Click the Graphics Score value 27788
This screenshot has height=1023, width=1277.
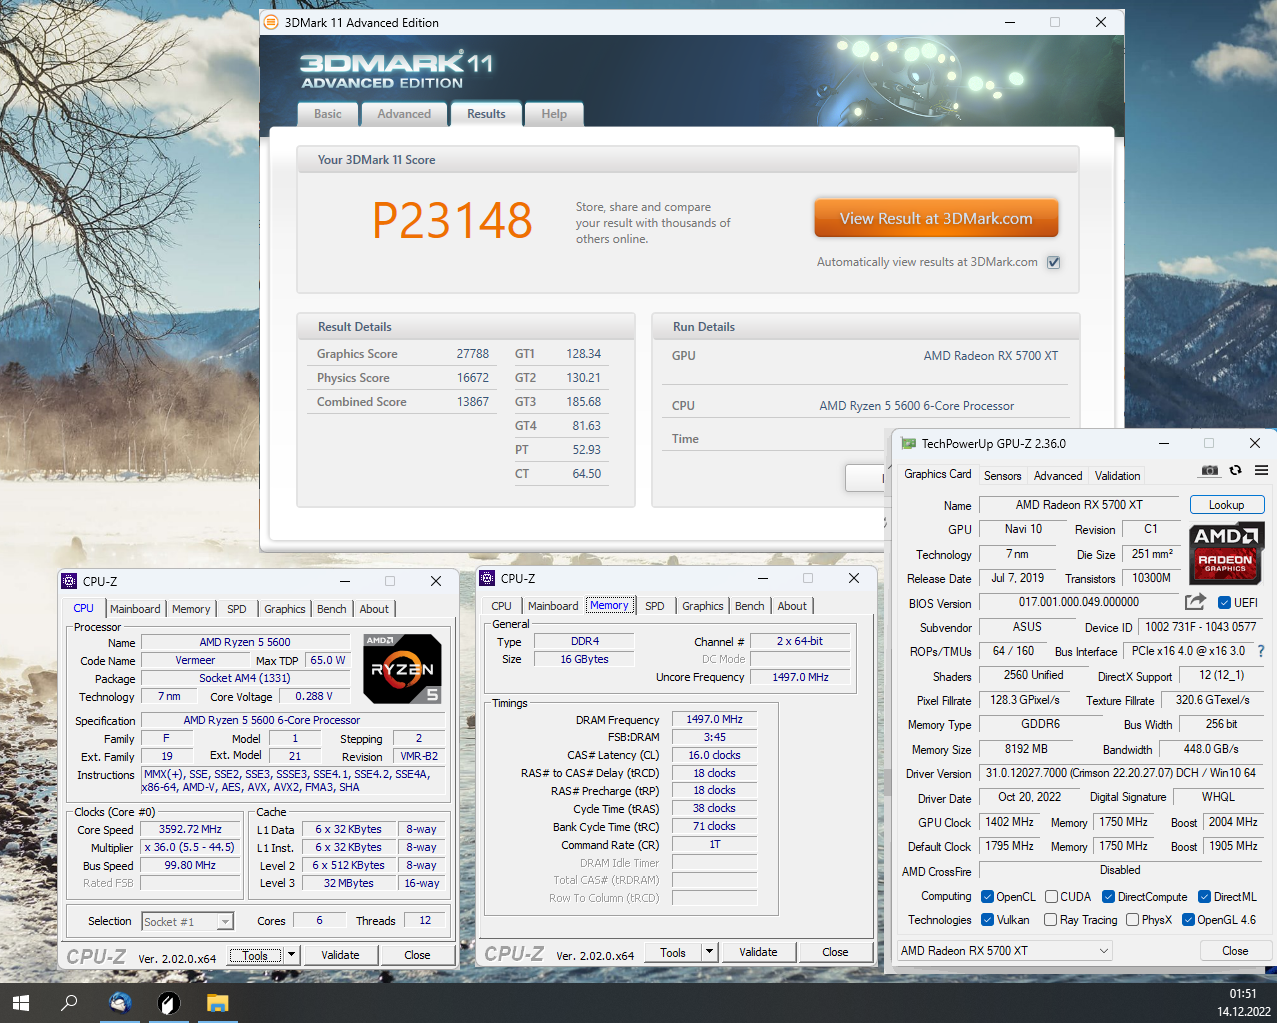(473, 354)
